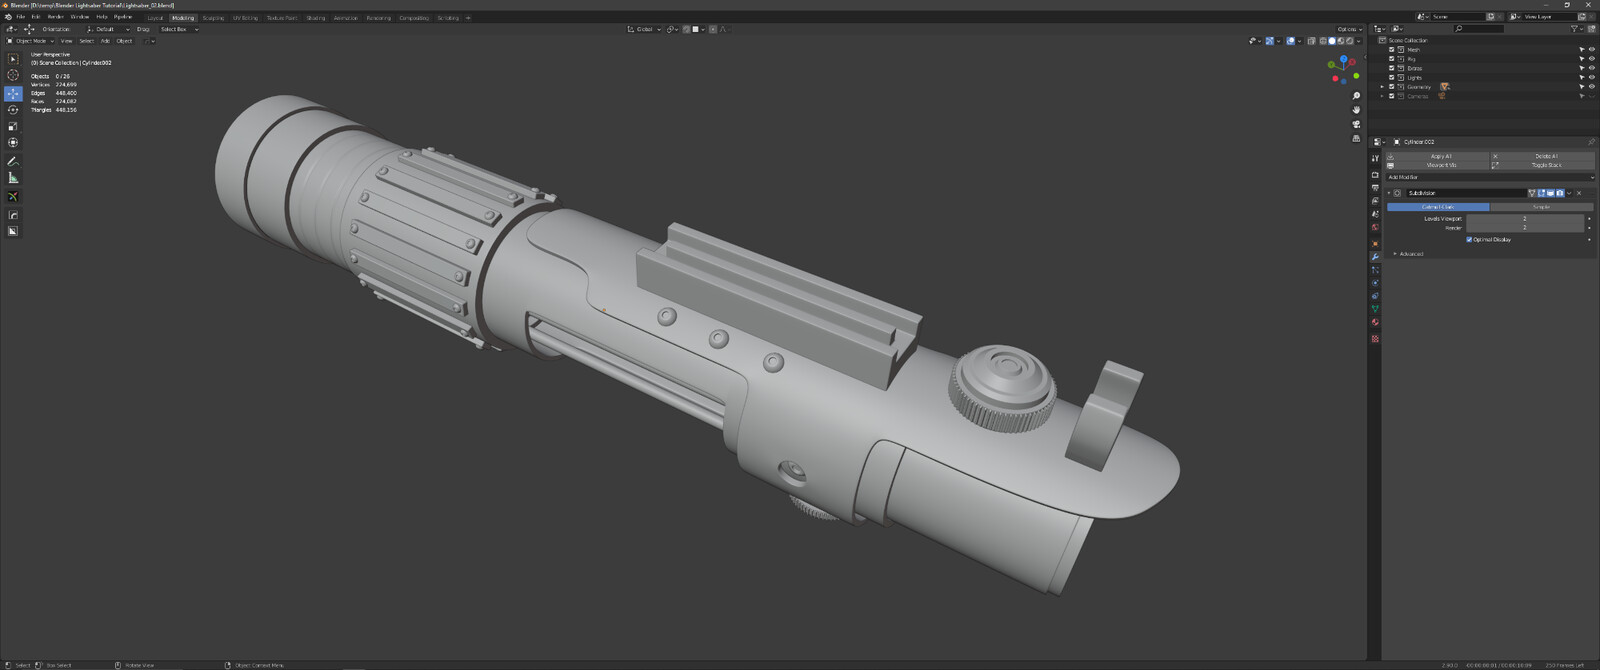The image size is (1600, 670).
Task: Select the Select Box tool in toolbar
Action: click(x=13, y=59)
